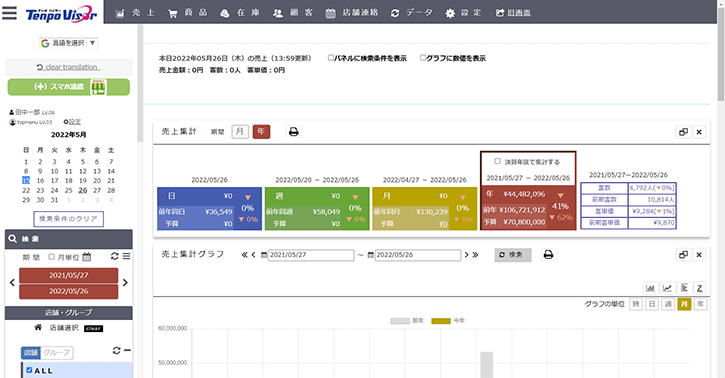Click end date 2022/05/26 red button
This screenshot has width=725, height=378.
click(x=68, y=292)
